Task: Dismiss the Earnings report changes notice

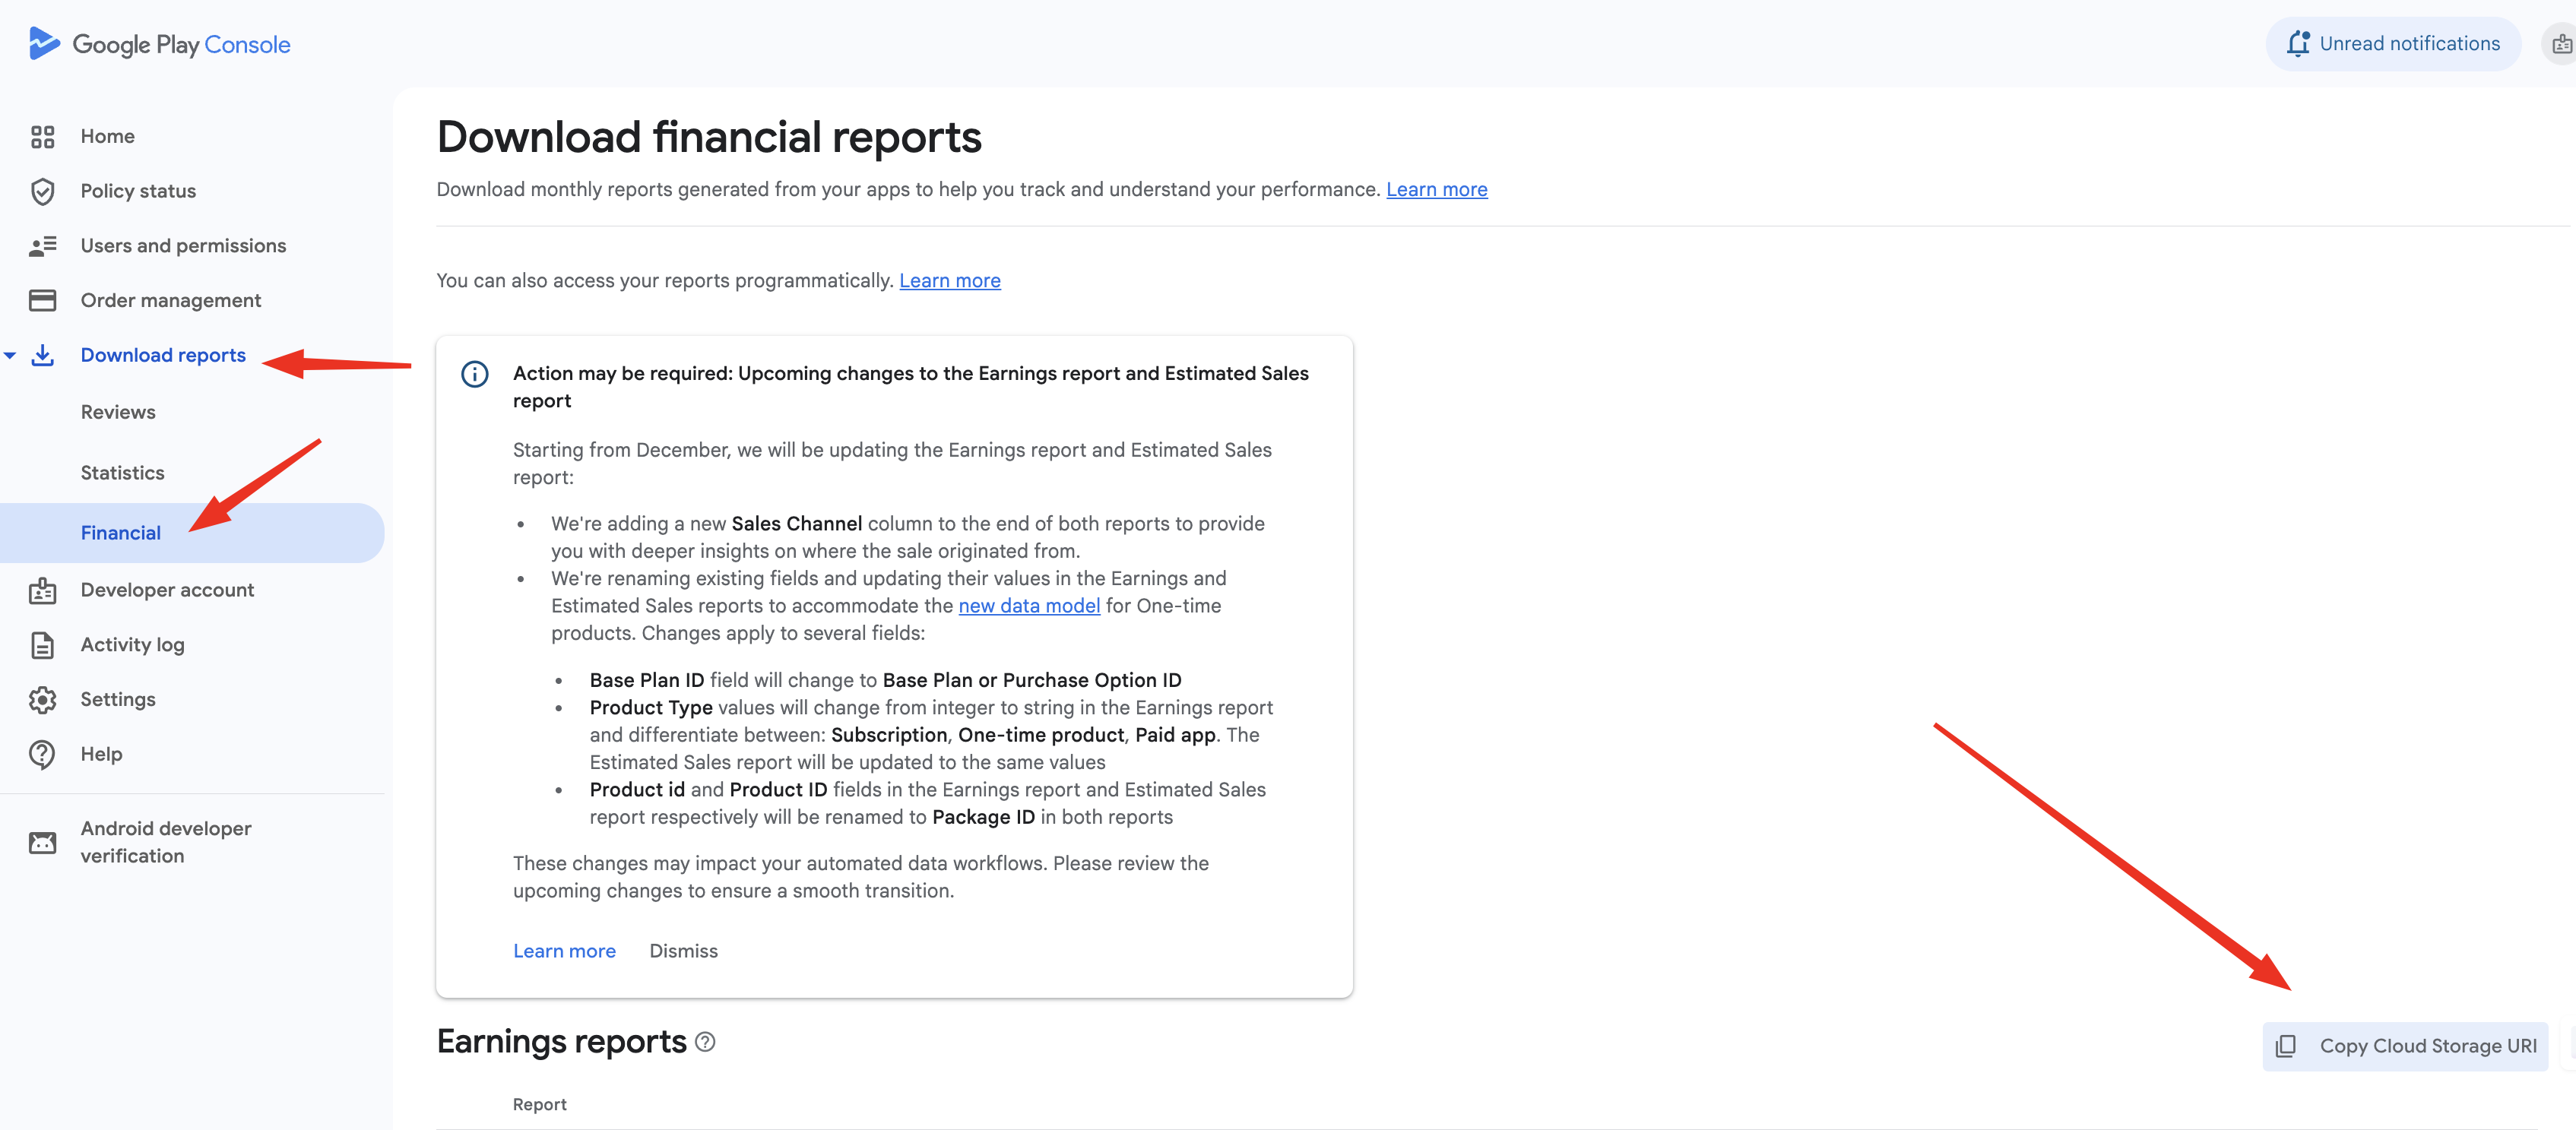Action: (x=683, y=950)
